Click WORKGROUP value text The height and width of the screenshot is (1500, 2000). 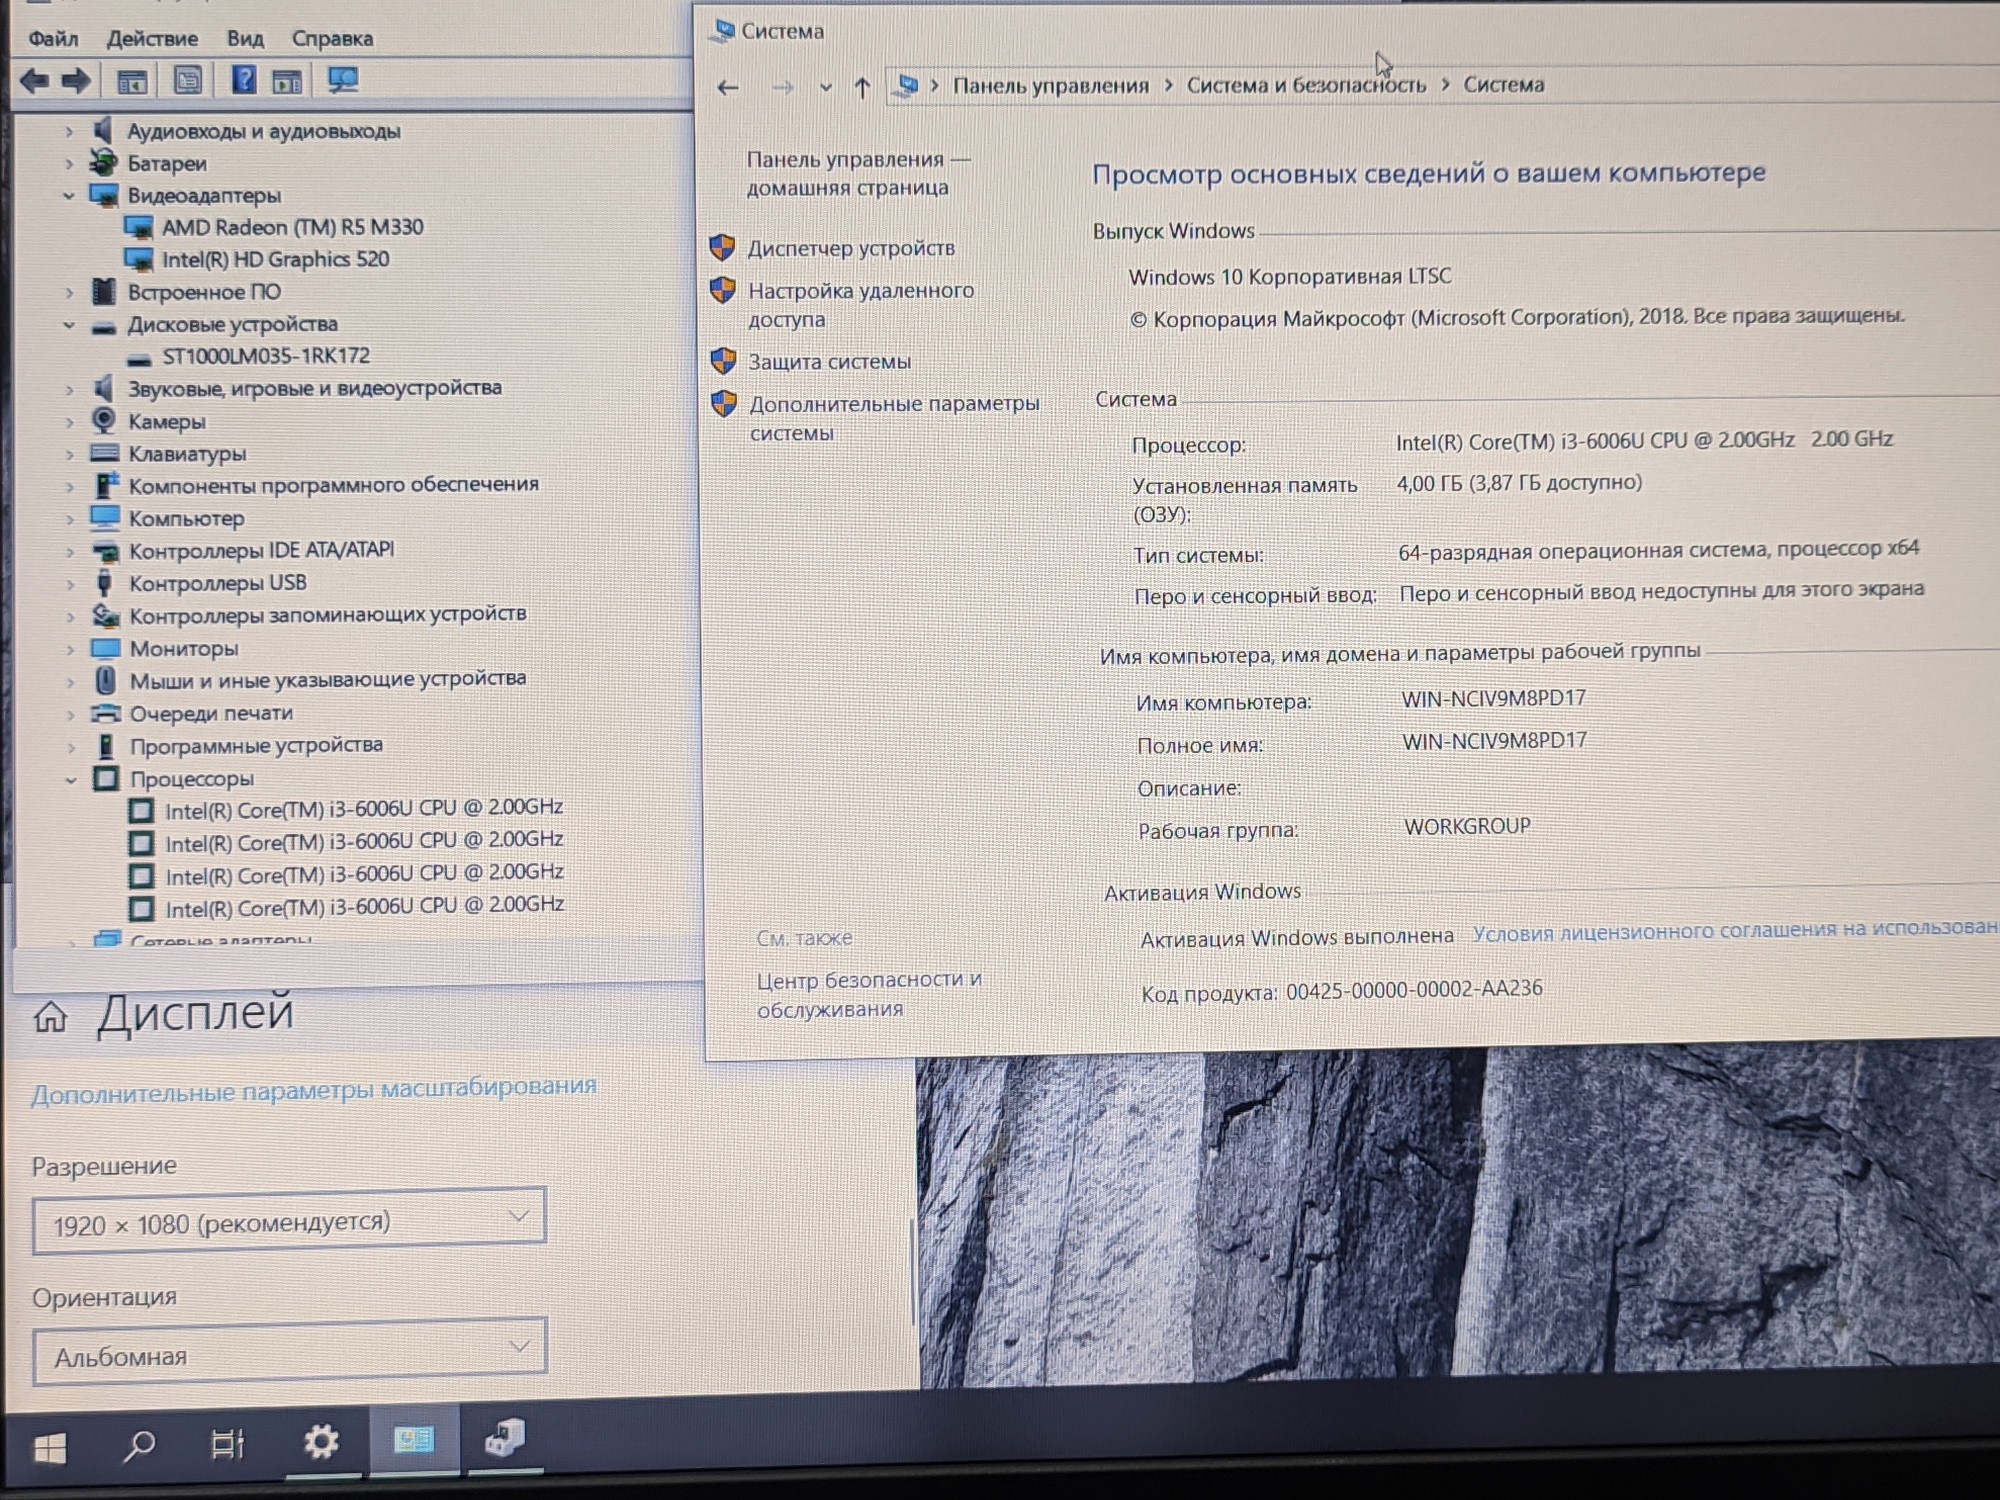pos(1467,827)
